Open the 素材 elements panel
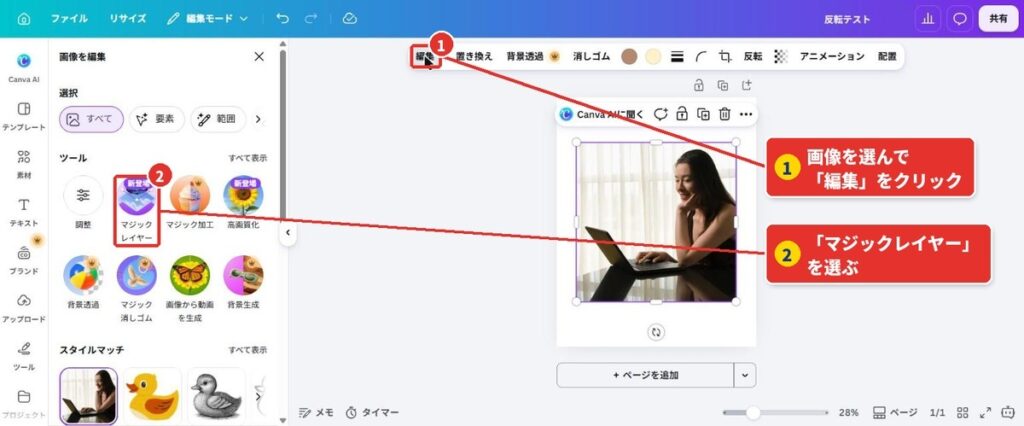The width and height of the screenshot is (1024, 426). click(24, 164)
